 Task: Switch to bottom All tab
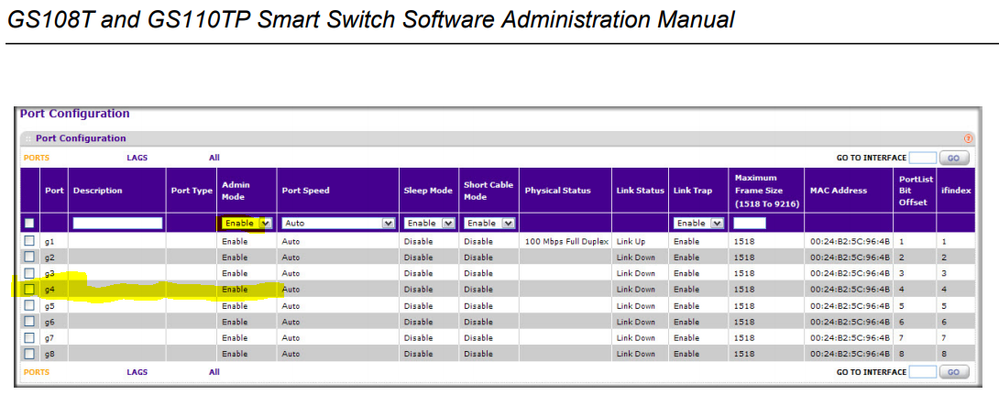pyautogui.click(x=214, y=372)
